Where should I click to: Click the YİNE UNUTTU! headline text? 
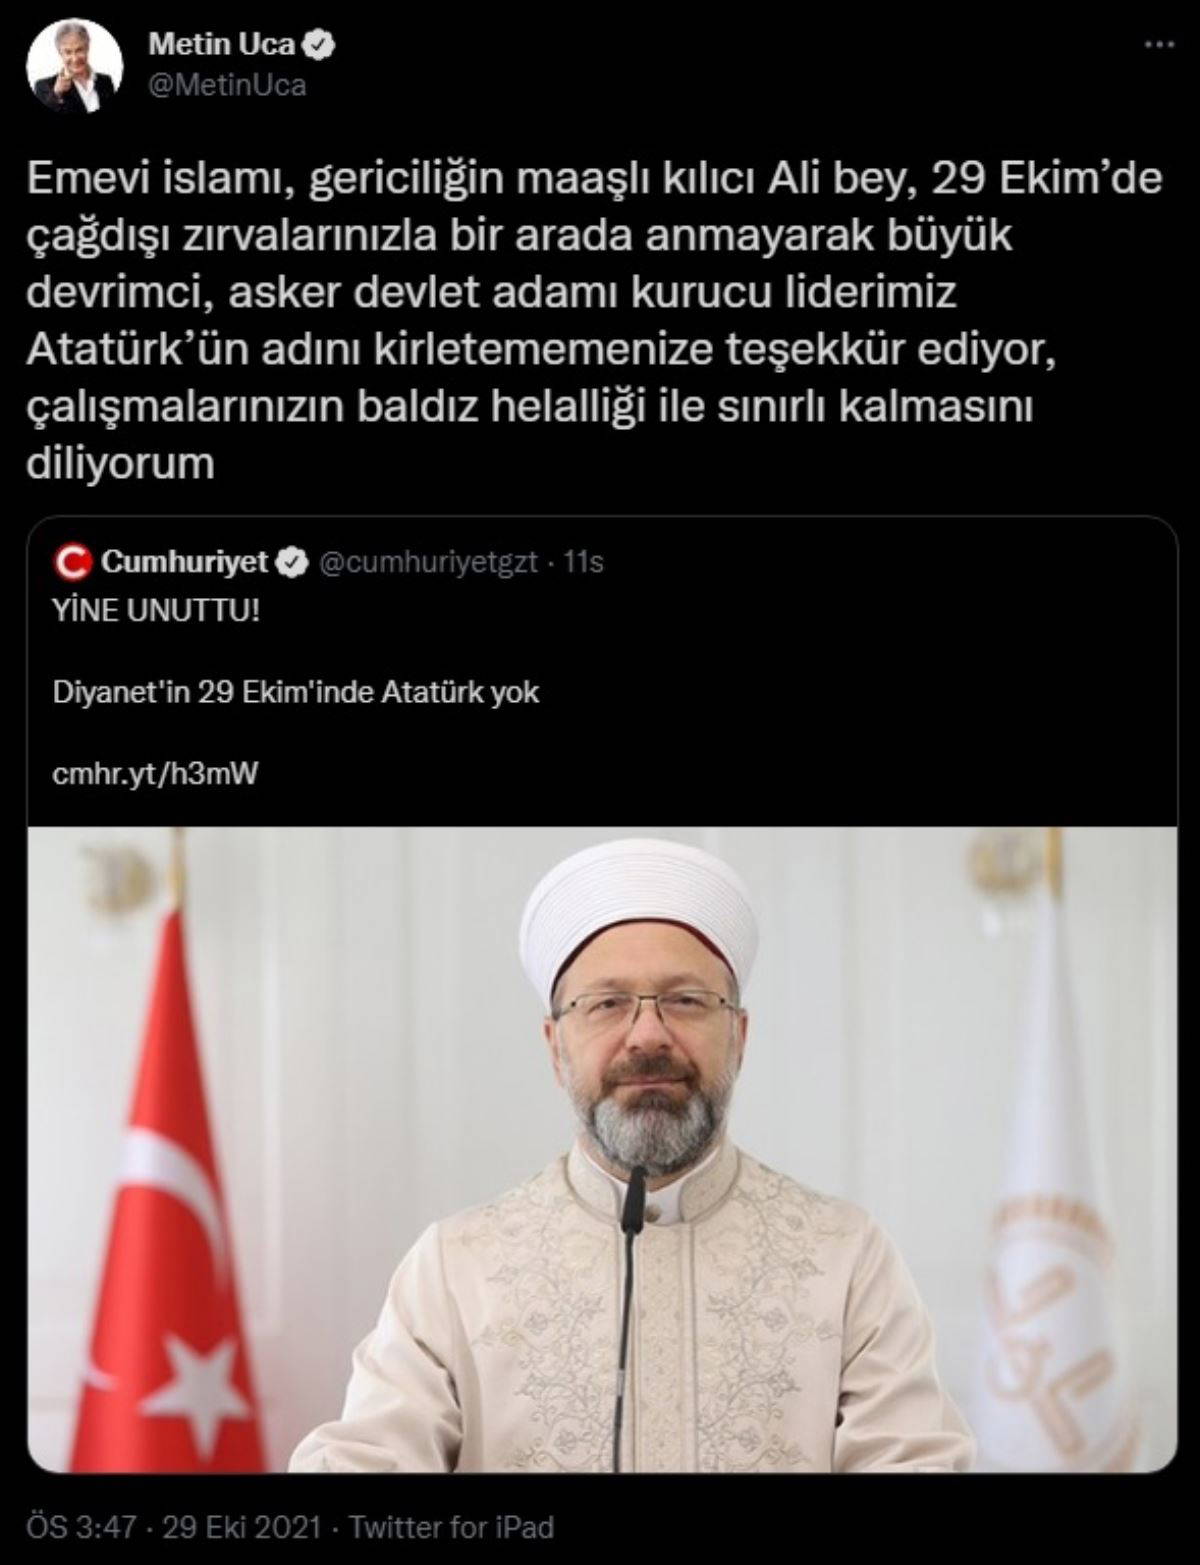(x=156, y=610)
